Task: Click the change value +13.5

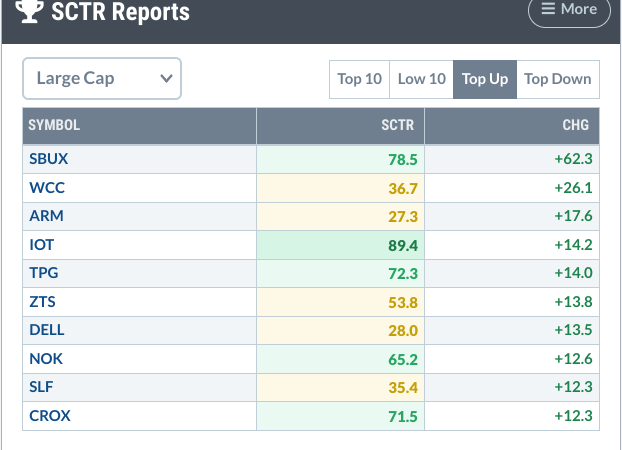Action: tap(573, 330)
